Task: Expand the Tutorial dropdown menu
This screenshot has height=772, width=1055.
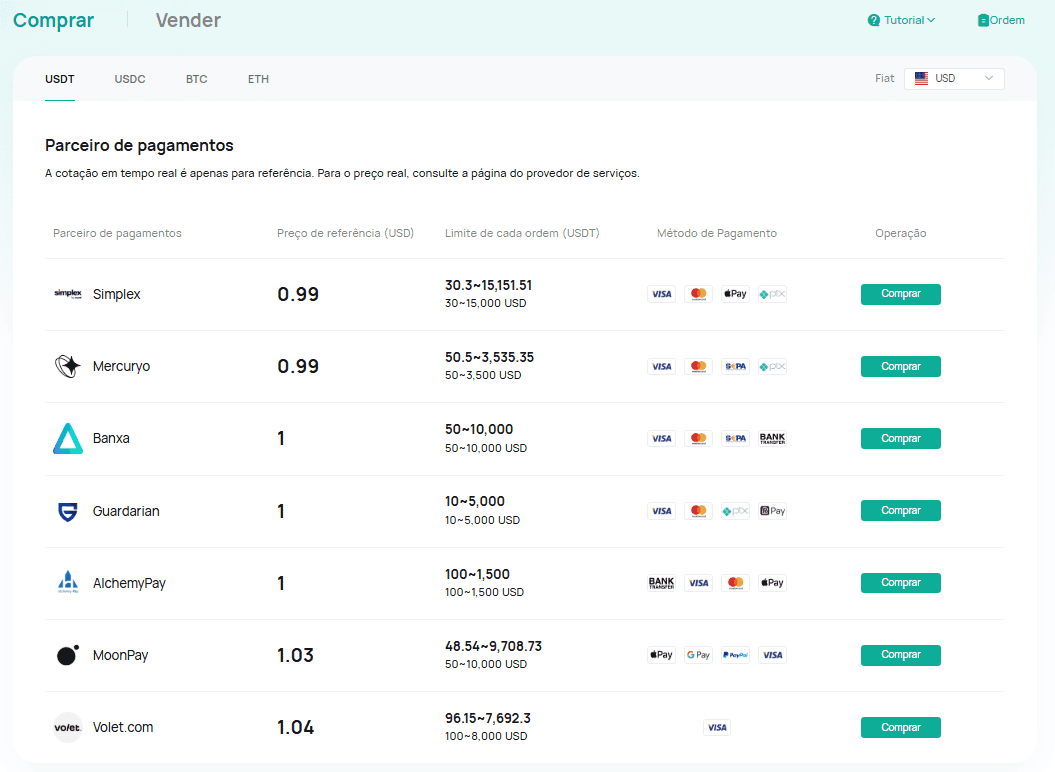Action: [902, 20]
